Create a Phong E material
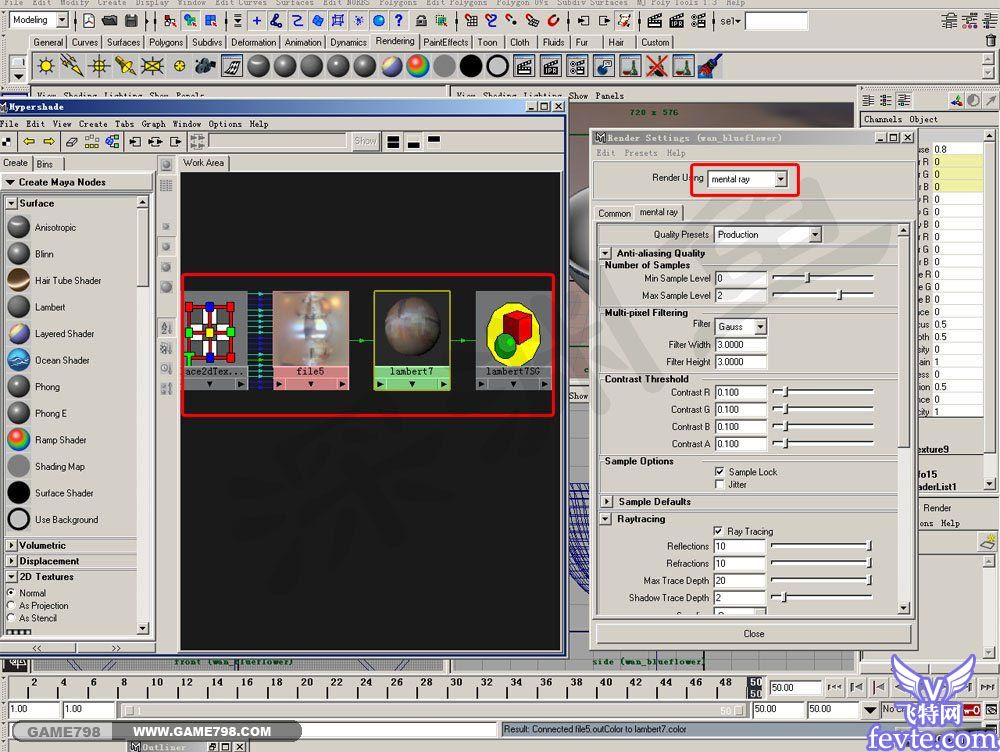The width and height of the screenshot is (1000, 752). pos(19,413)
